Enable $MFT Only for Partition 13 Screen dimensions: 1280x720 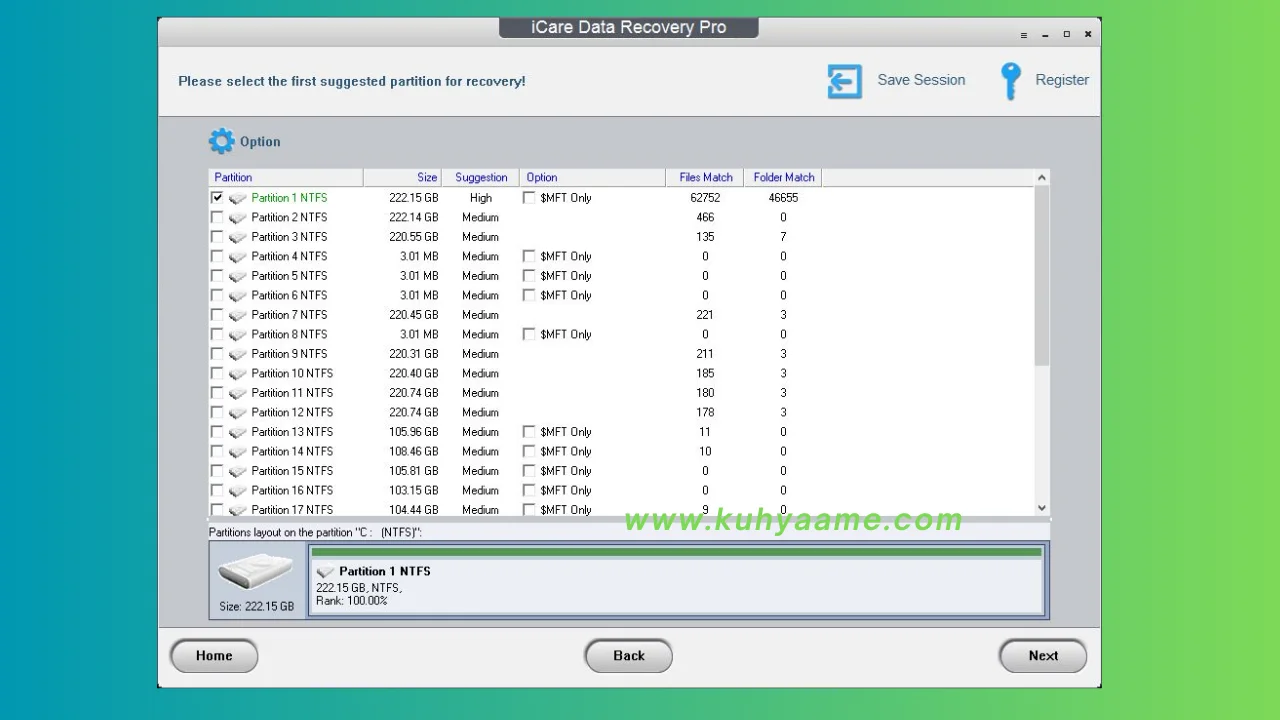pos(529,432)
